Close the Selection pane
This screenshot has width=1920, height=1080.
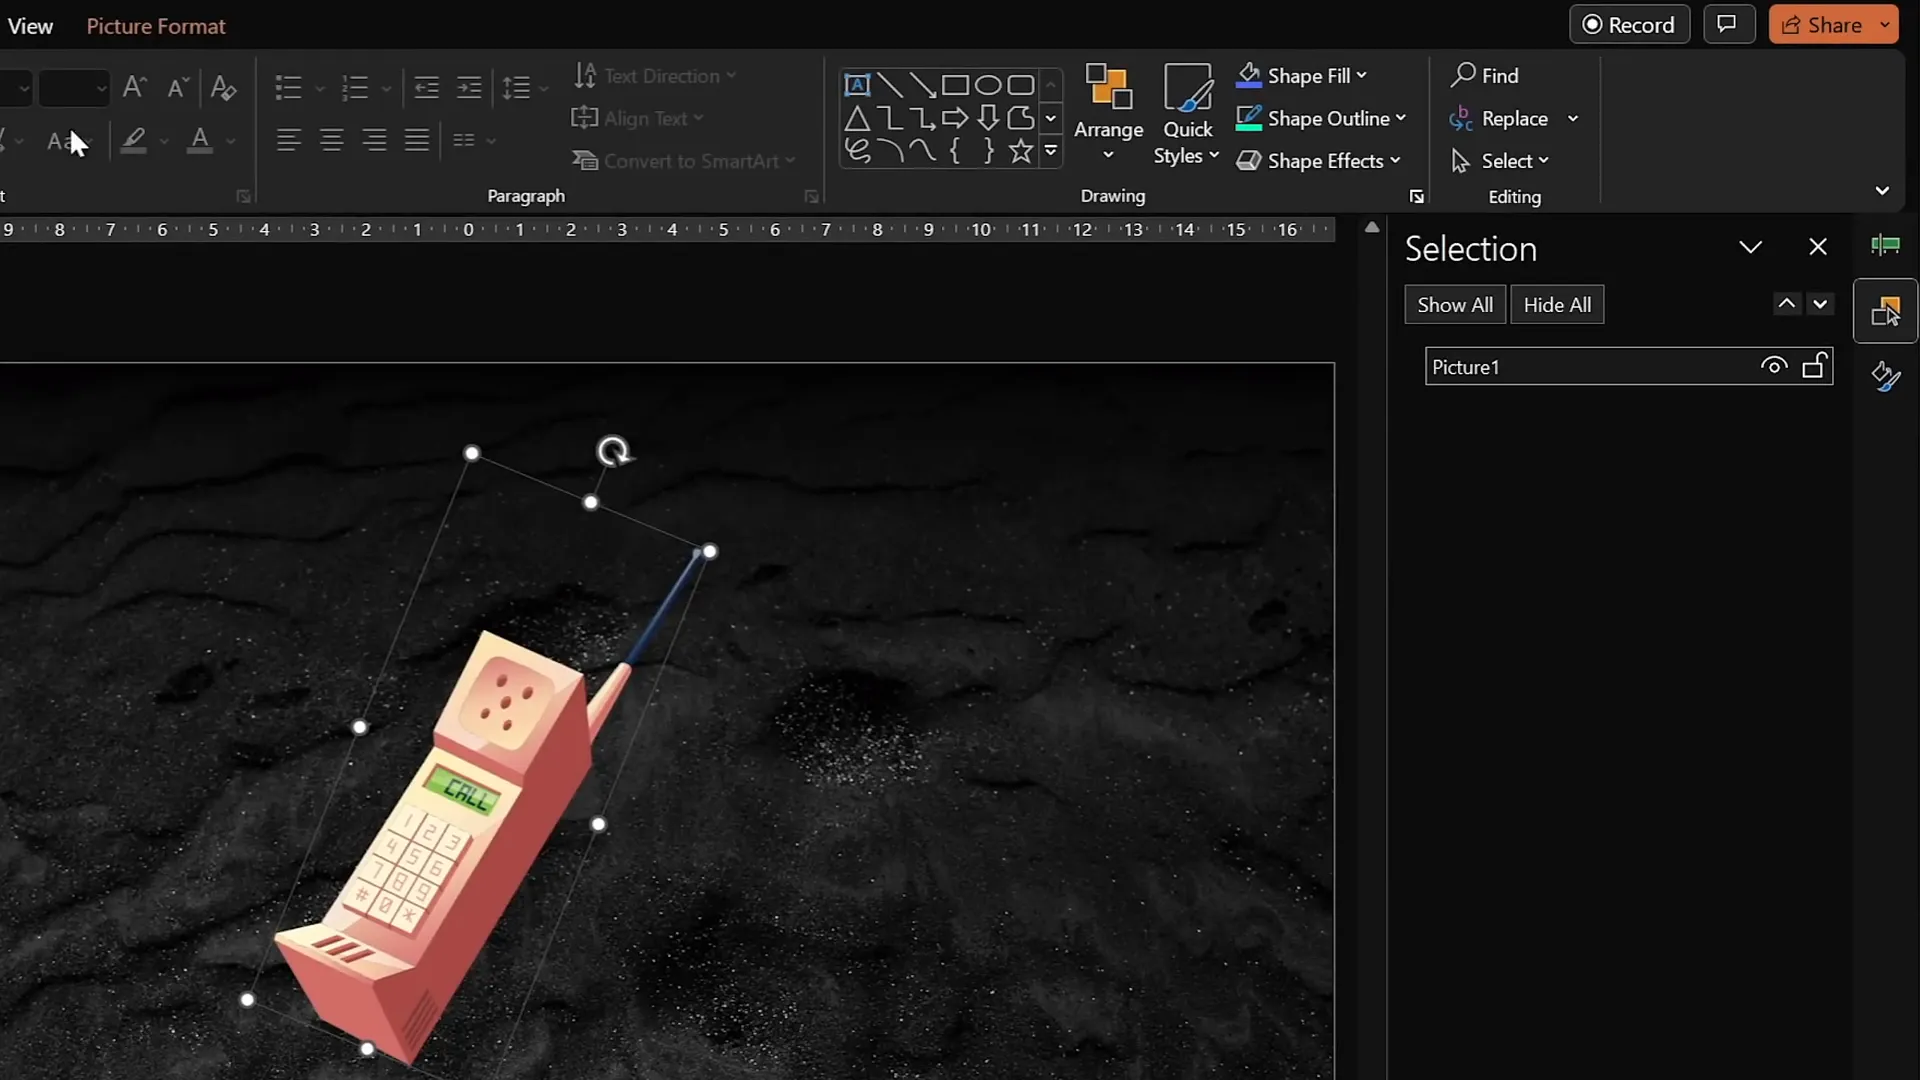(1818, 247)
